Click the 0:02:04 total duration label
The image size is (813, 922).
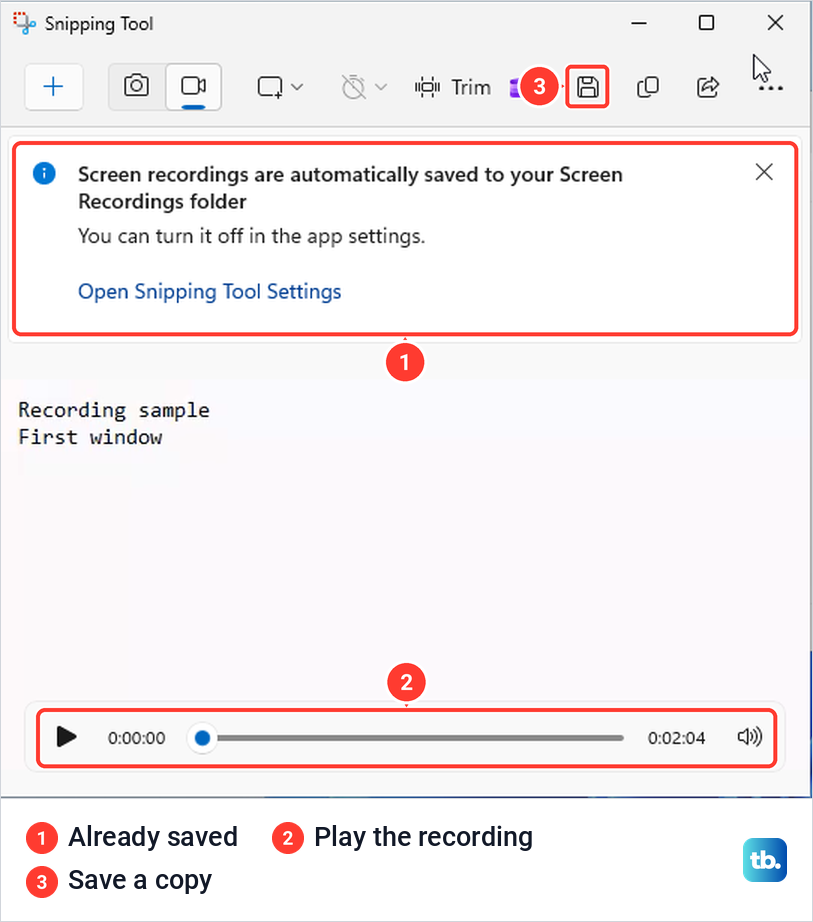coord(676,738)
